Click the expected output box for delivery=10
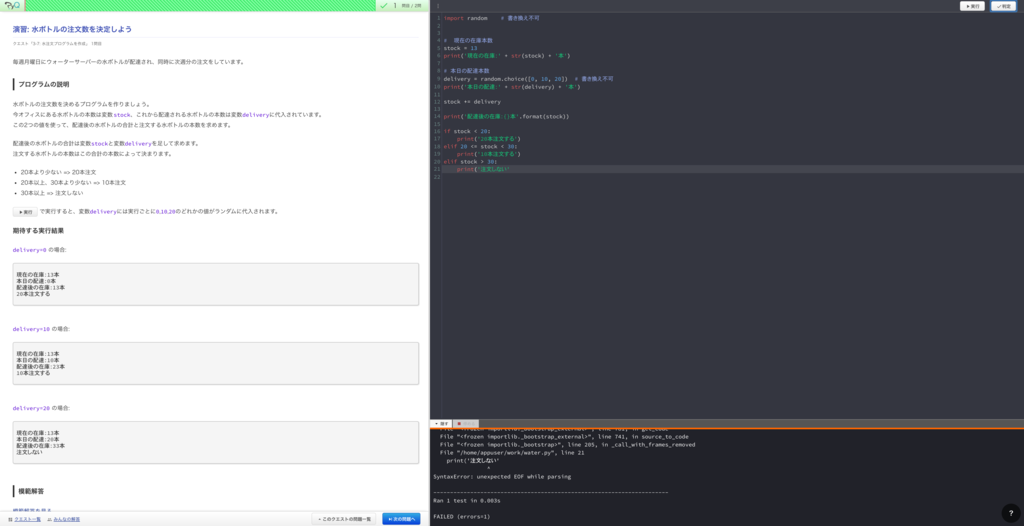 click(x=216, y=363)
